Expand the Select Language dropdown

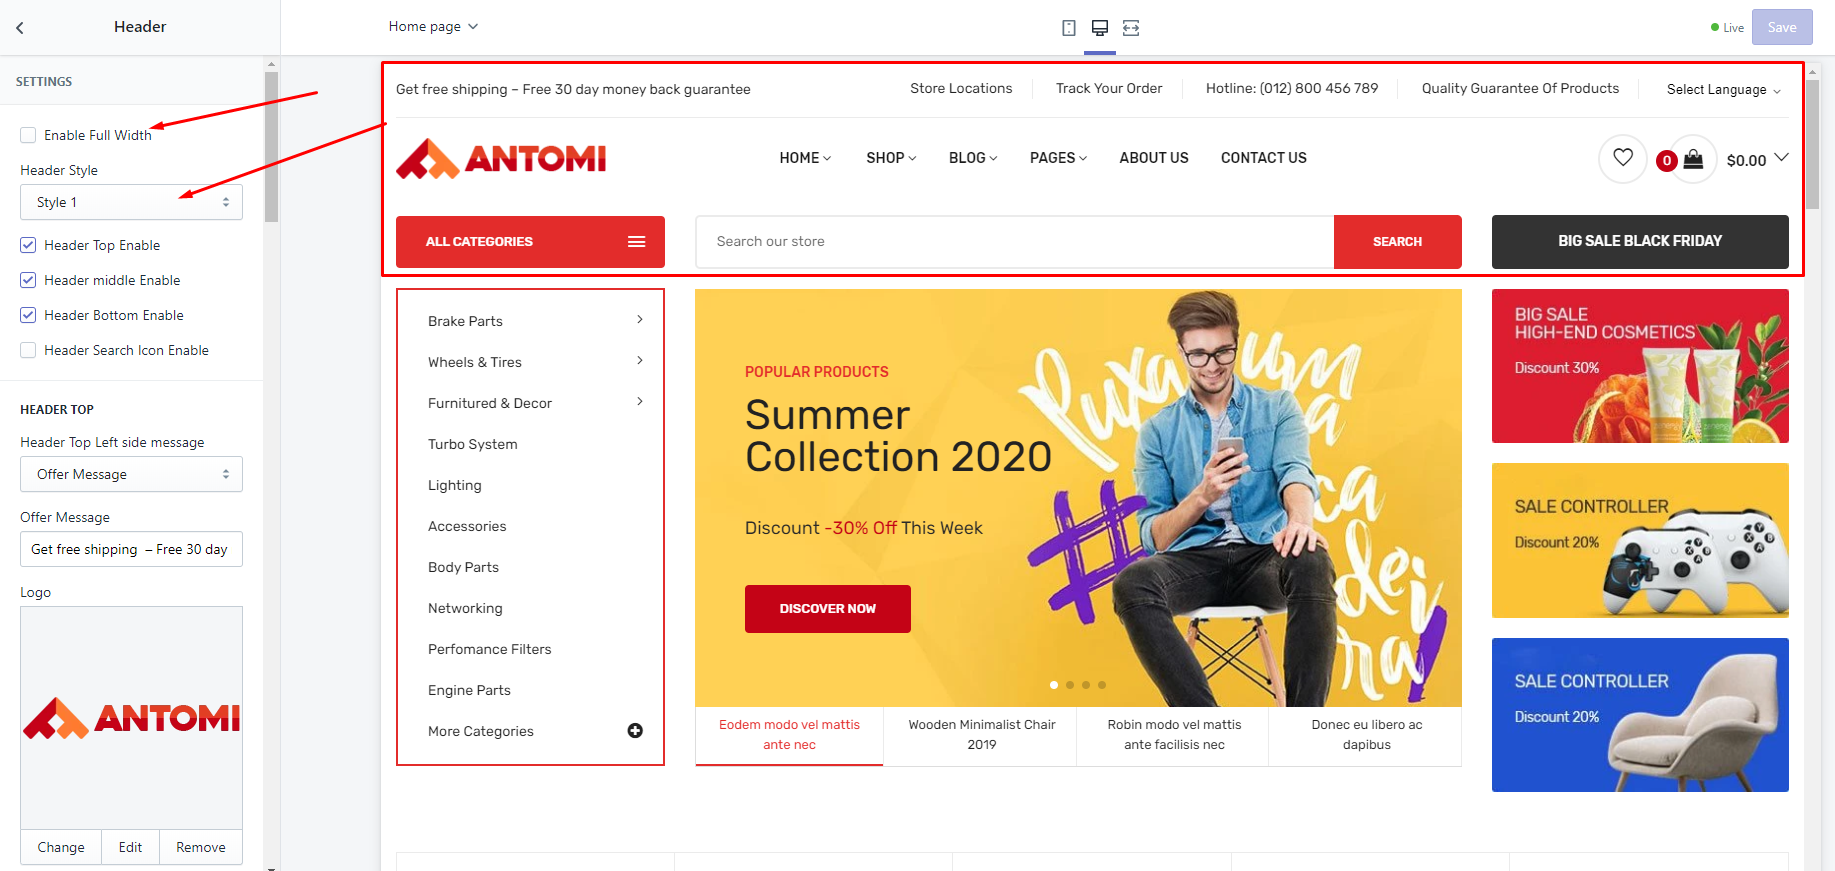point(1724,90)
